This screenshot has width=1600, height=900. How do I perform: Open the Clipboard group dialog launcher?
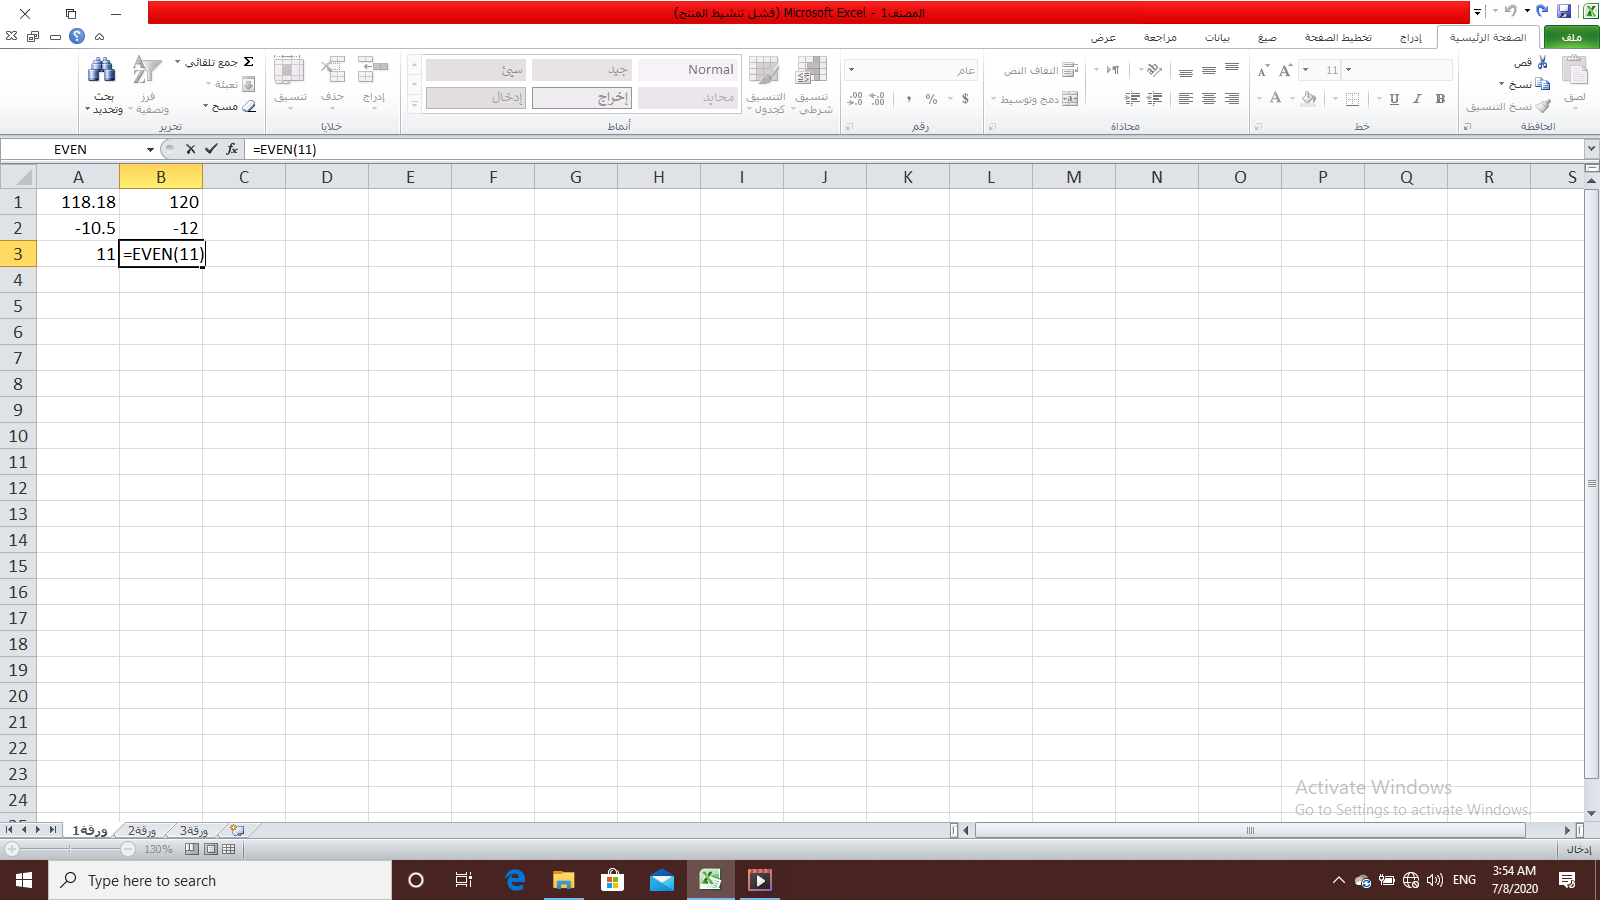click(1467, 127)
